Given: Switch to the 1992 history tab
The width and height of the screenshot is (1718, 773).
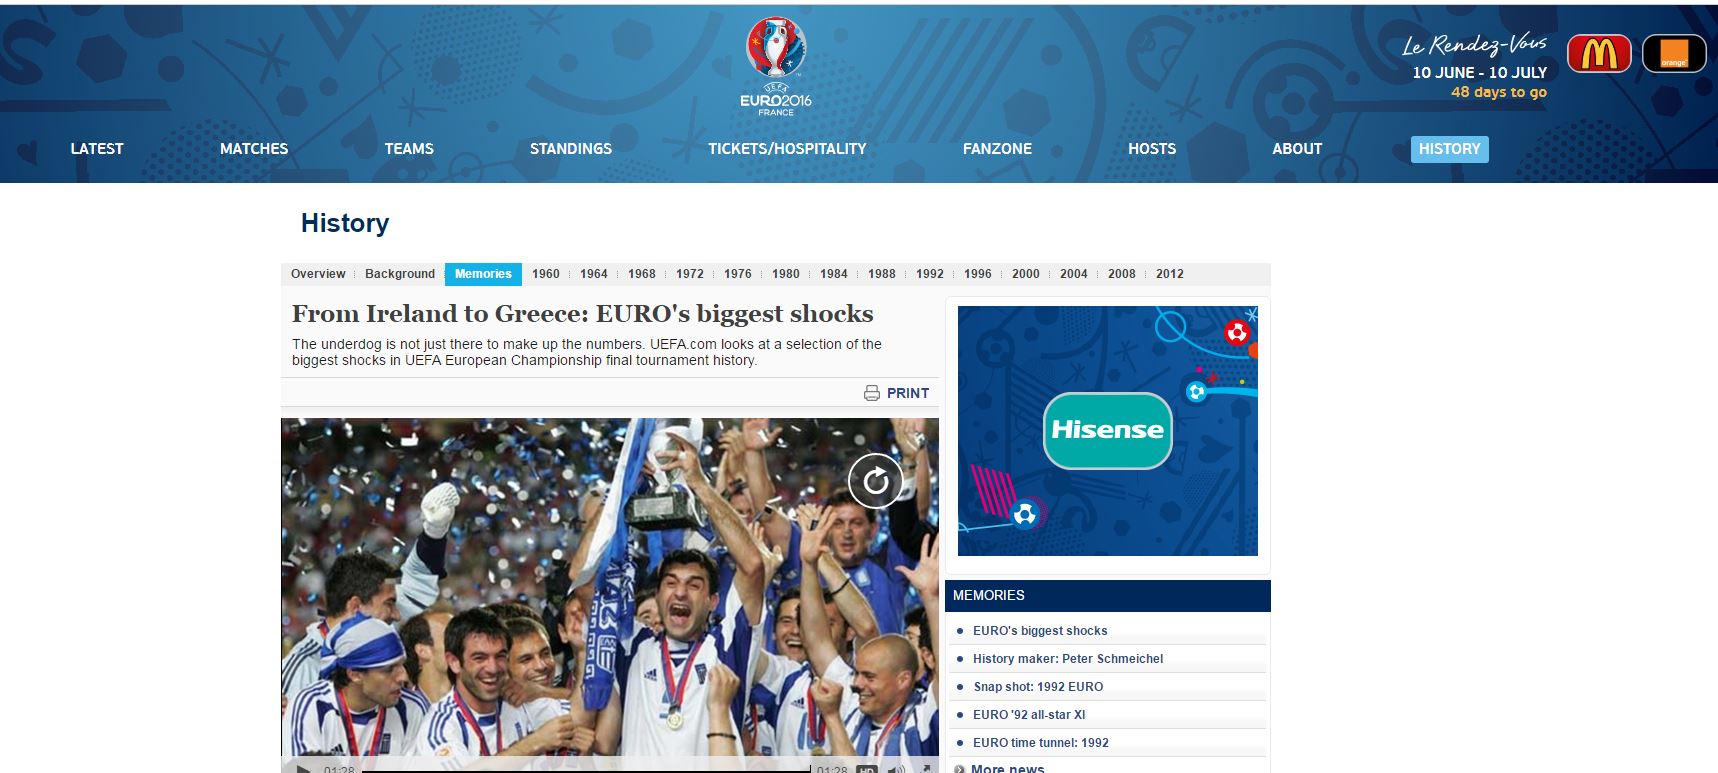Looking at the screenshot, I should [930, 274].
